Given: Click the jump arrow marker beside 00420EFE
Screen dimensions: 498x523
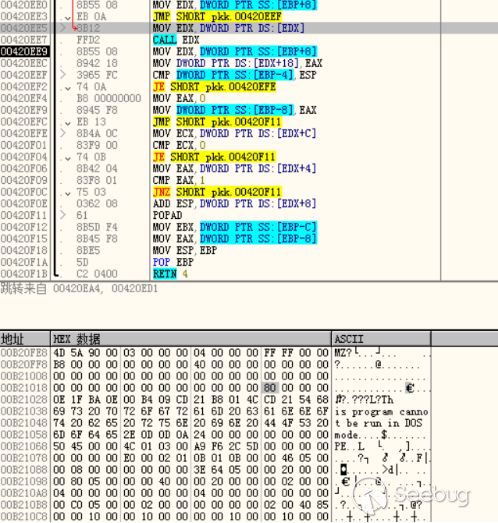Looking at the screenshot, I should pos(63,133).
